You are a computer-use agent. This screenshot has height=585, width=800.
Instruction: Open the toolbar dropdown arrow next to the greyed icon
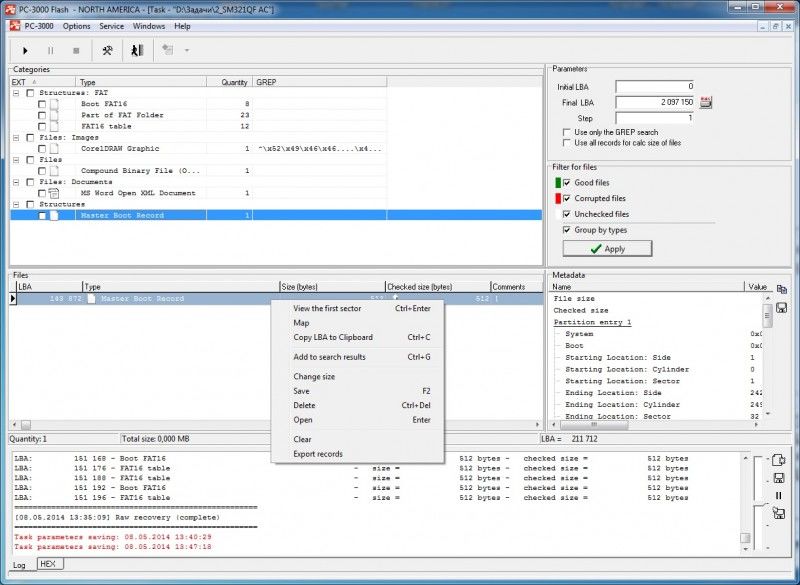187,50
